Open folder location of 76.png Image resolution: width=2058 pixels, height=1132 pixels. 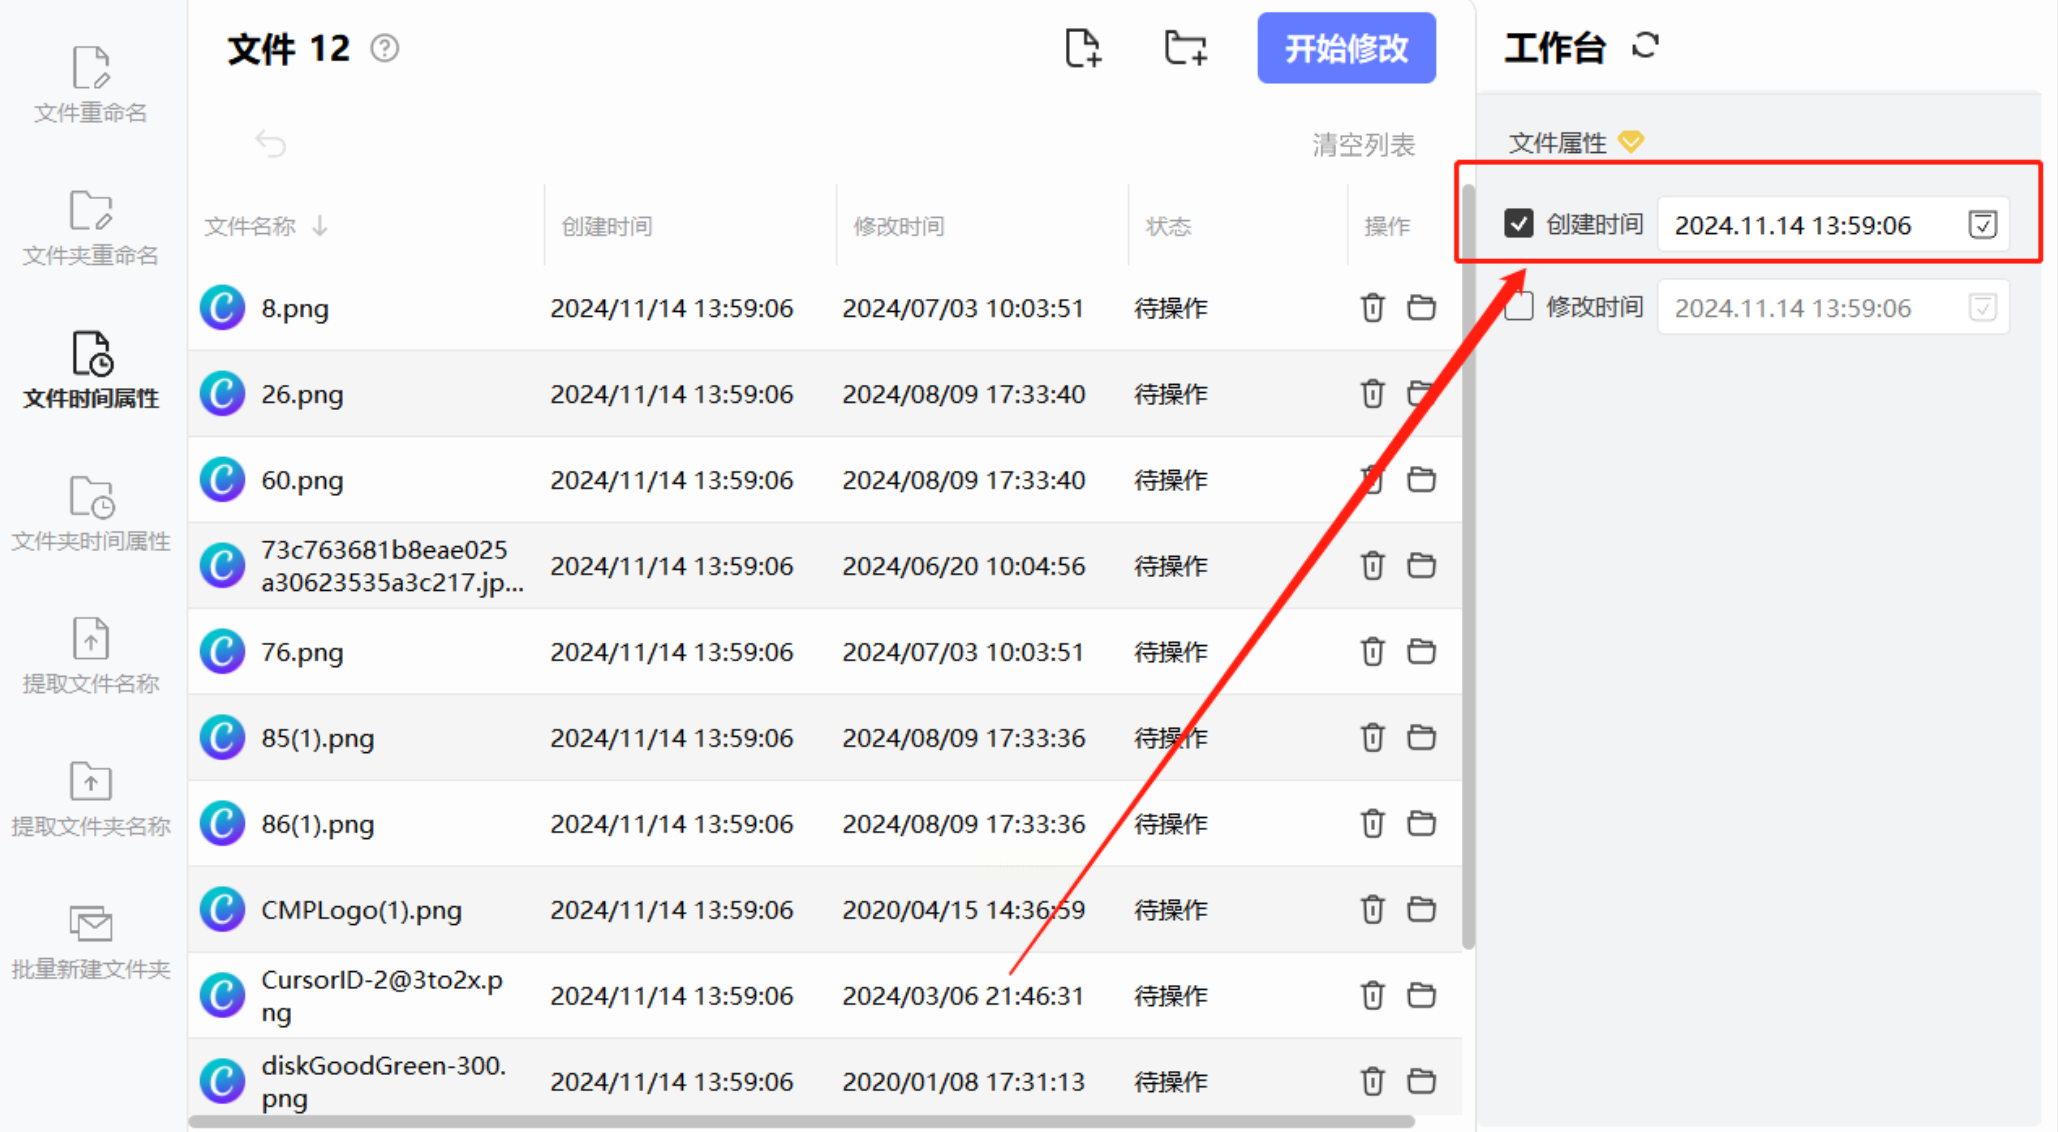(x=1421, y=652)
